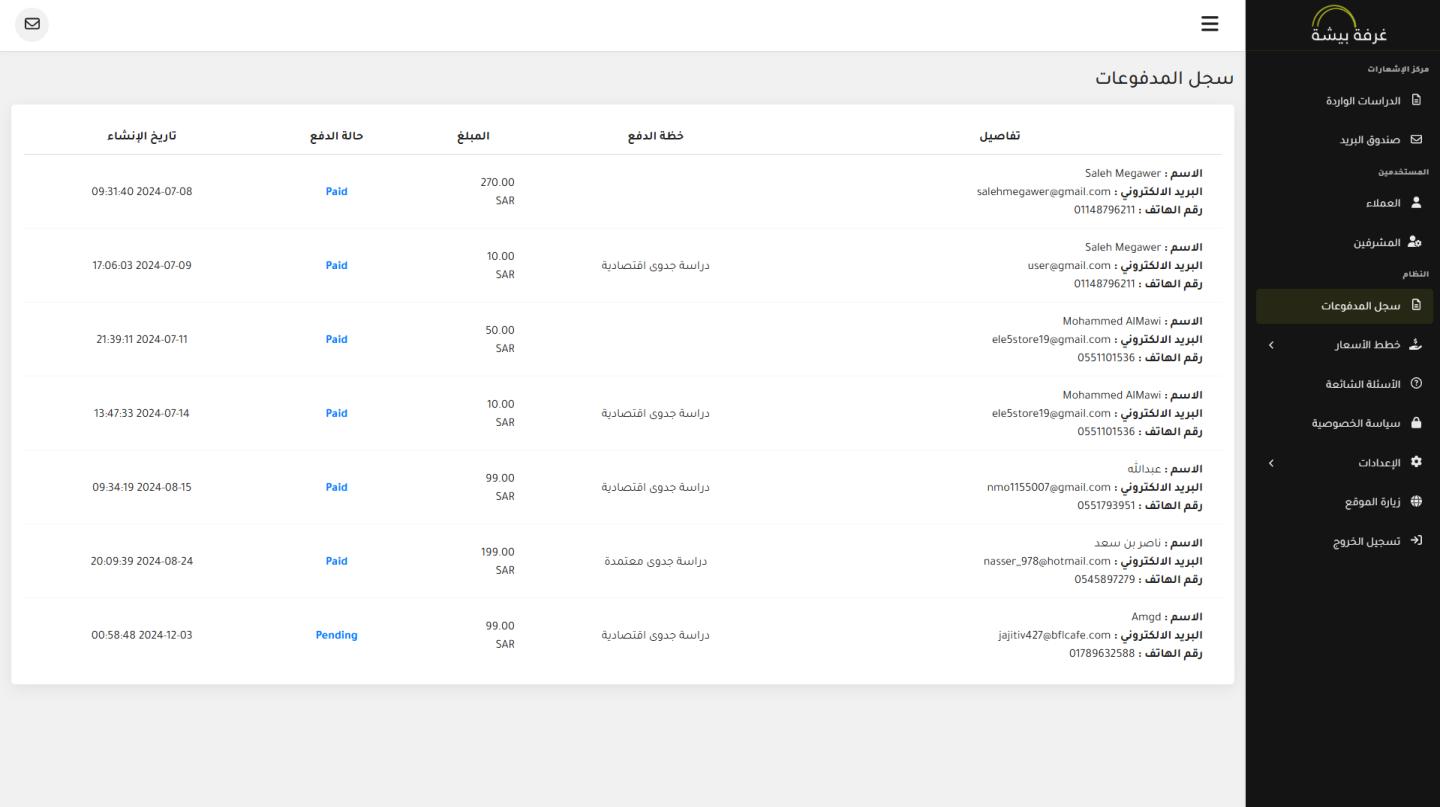Click the question mark icon beside الأسئلة الشائعة

click(1416, 384)
